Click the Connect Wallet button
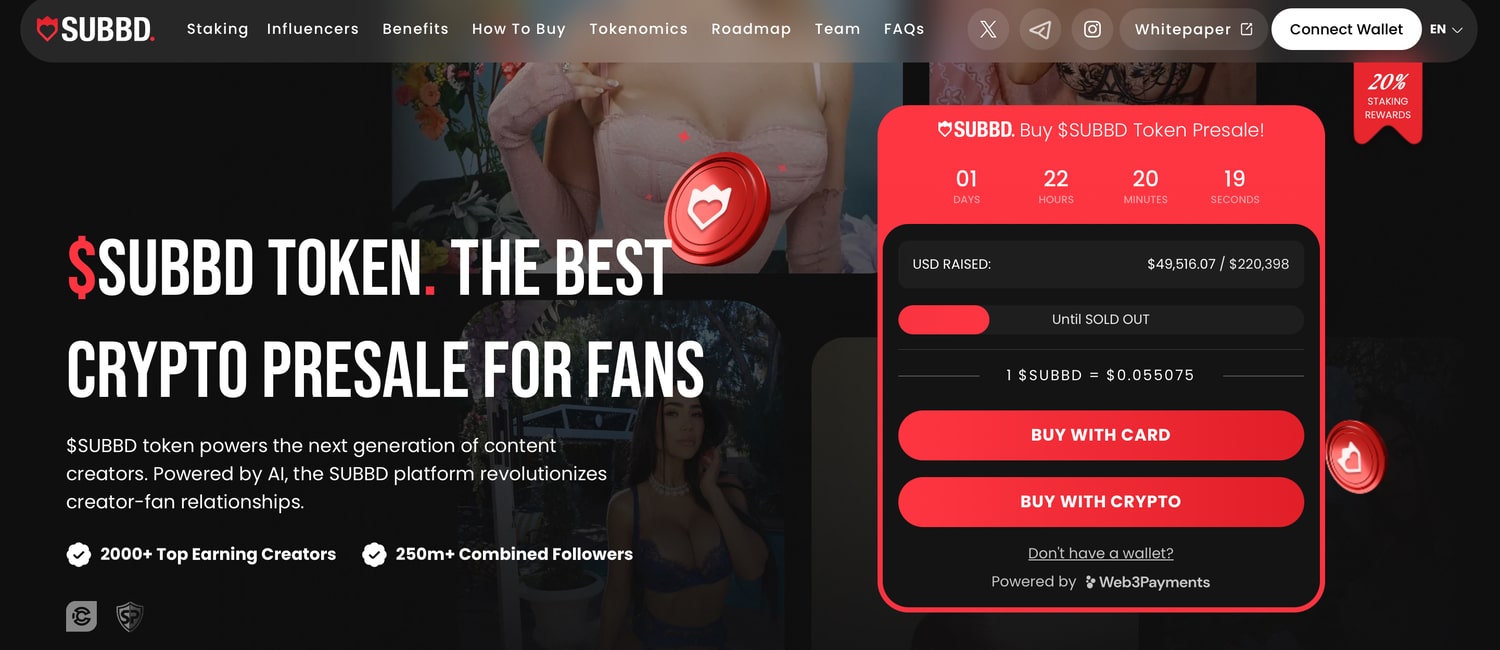The height and width of the screenshot is (650, 1500). 1346,29
